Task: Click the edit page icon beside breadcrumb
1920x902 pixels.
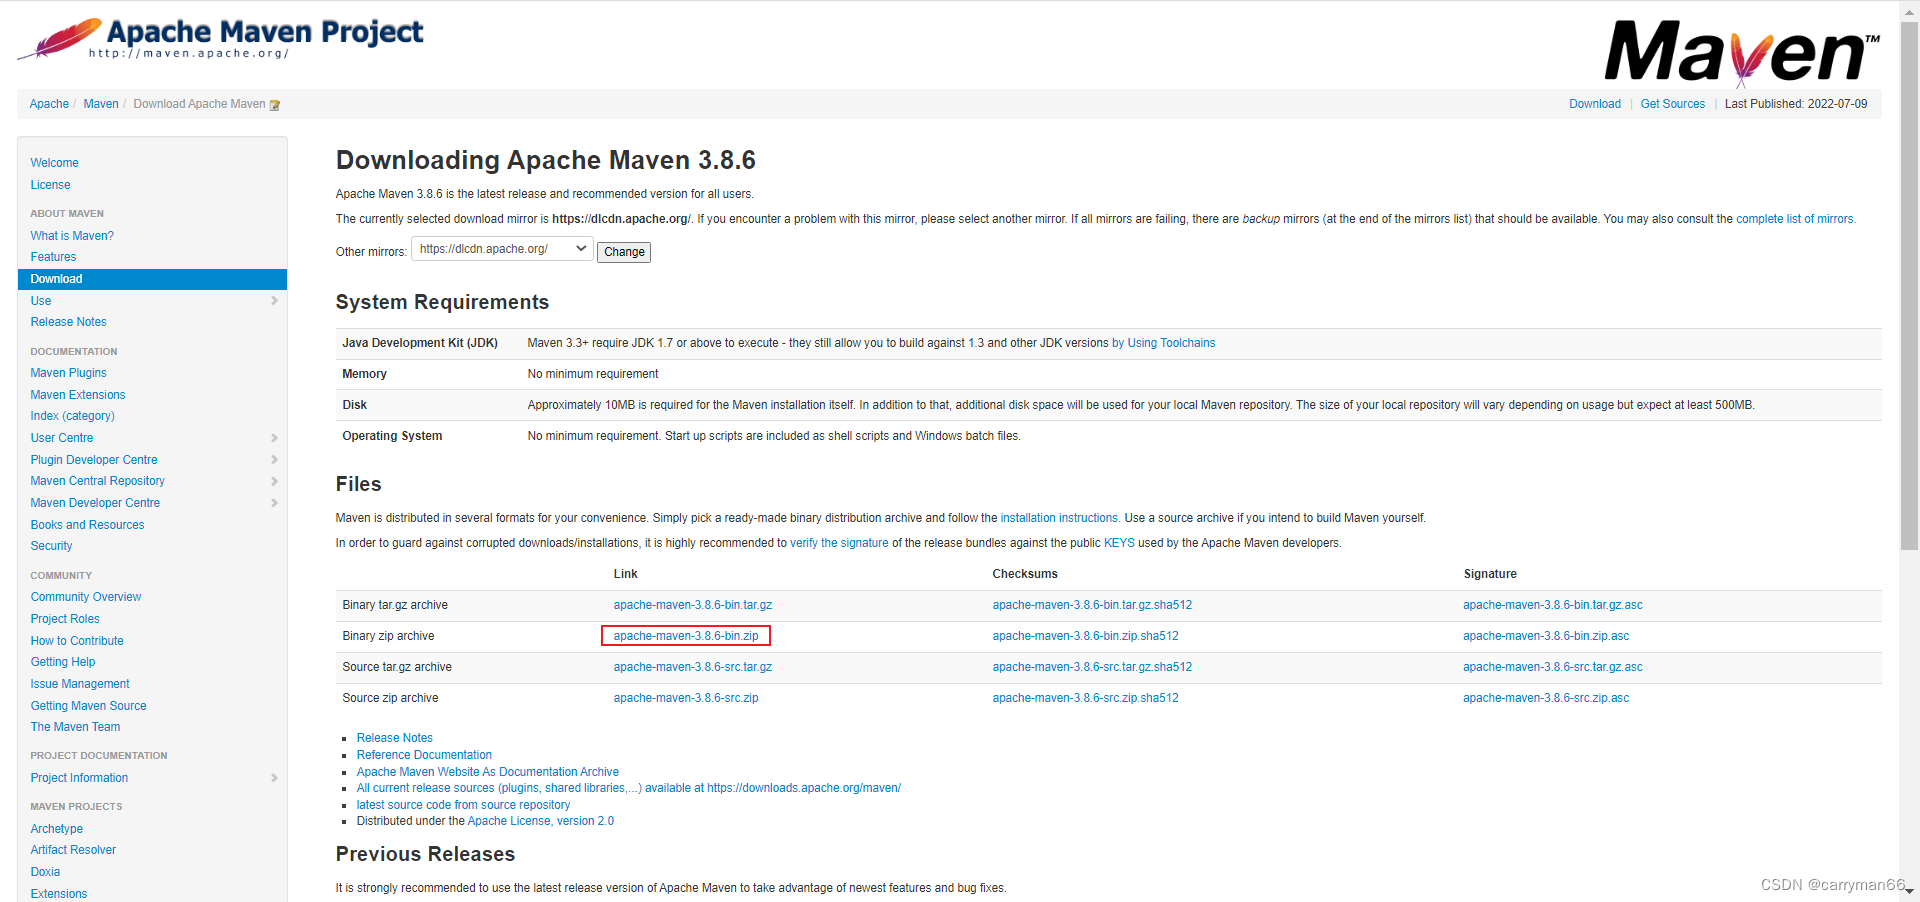Action: (x=275, y=103)
